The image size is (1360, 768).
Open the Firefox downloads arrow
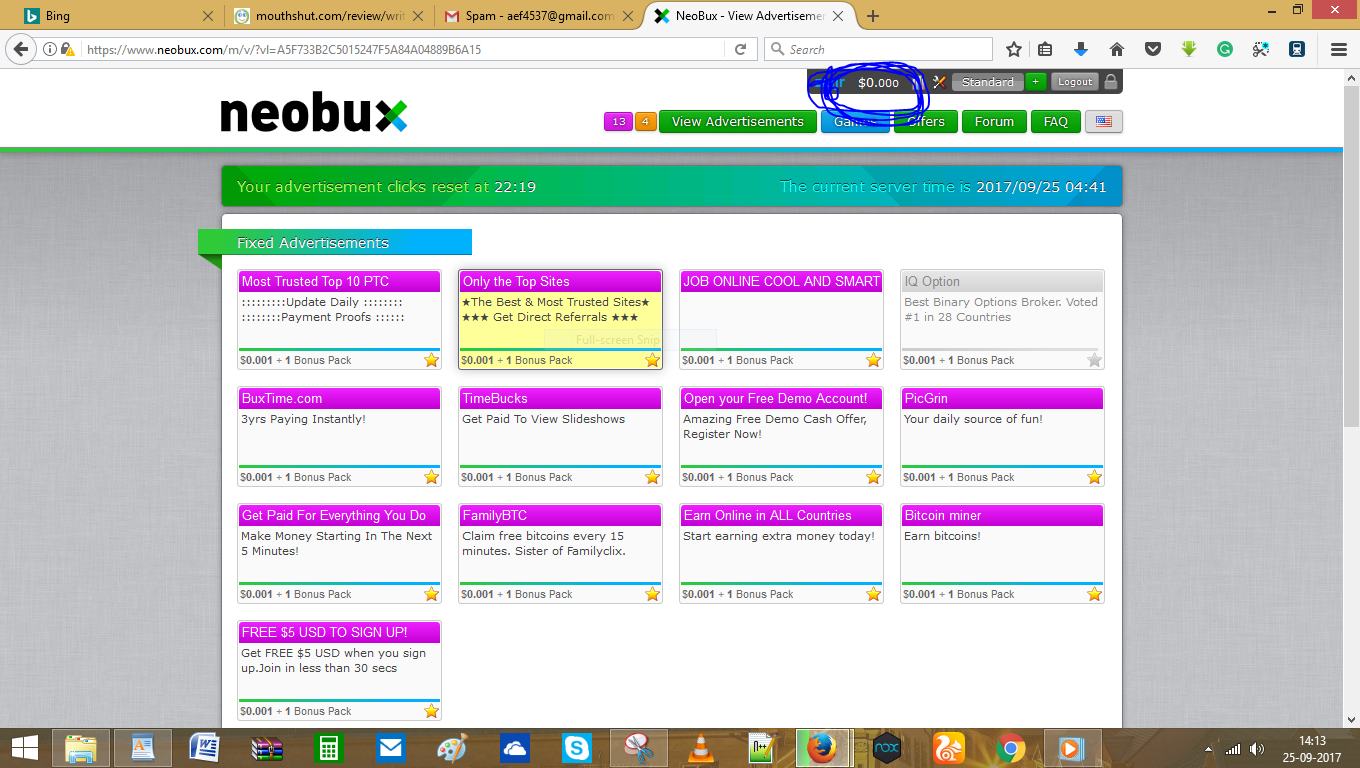pos(1081,49)
